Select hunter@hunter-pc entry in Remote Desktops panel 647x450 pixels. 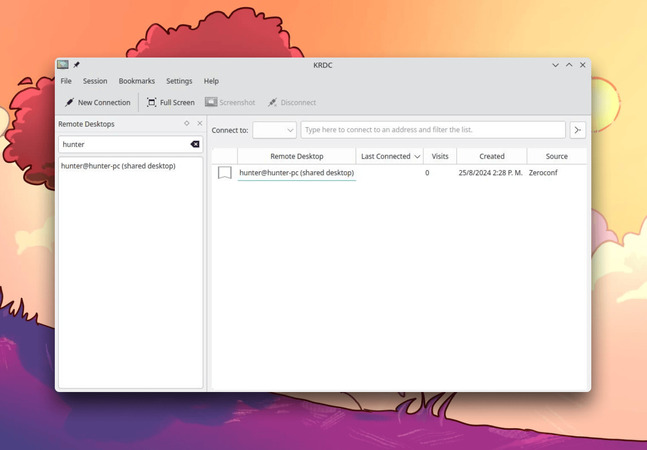click(x=118, y=166)
